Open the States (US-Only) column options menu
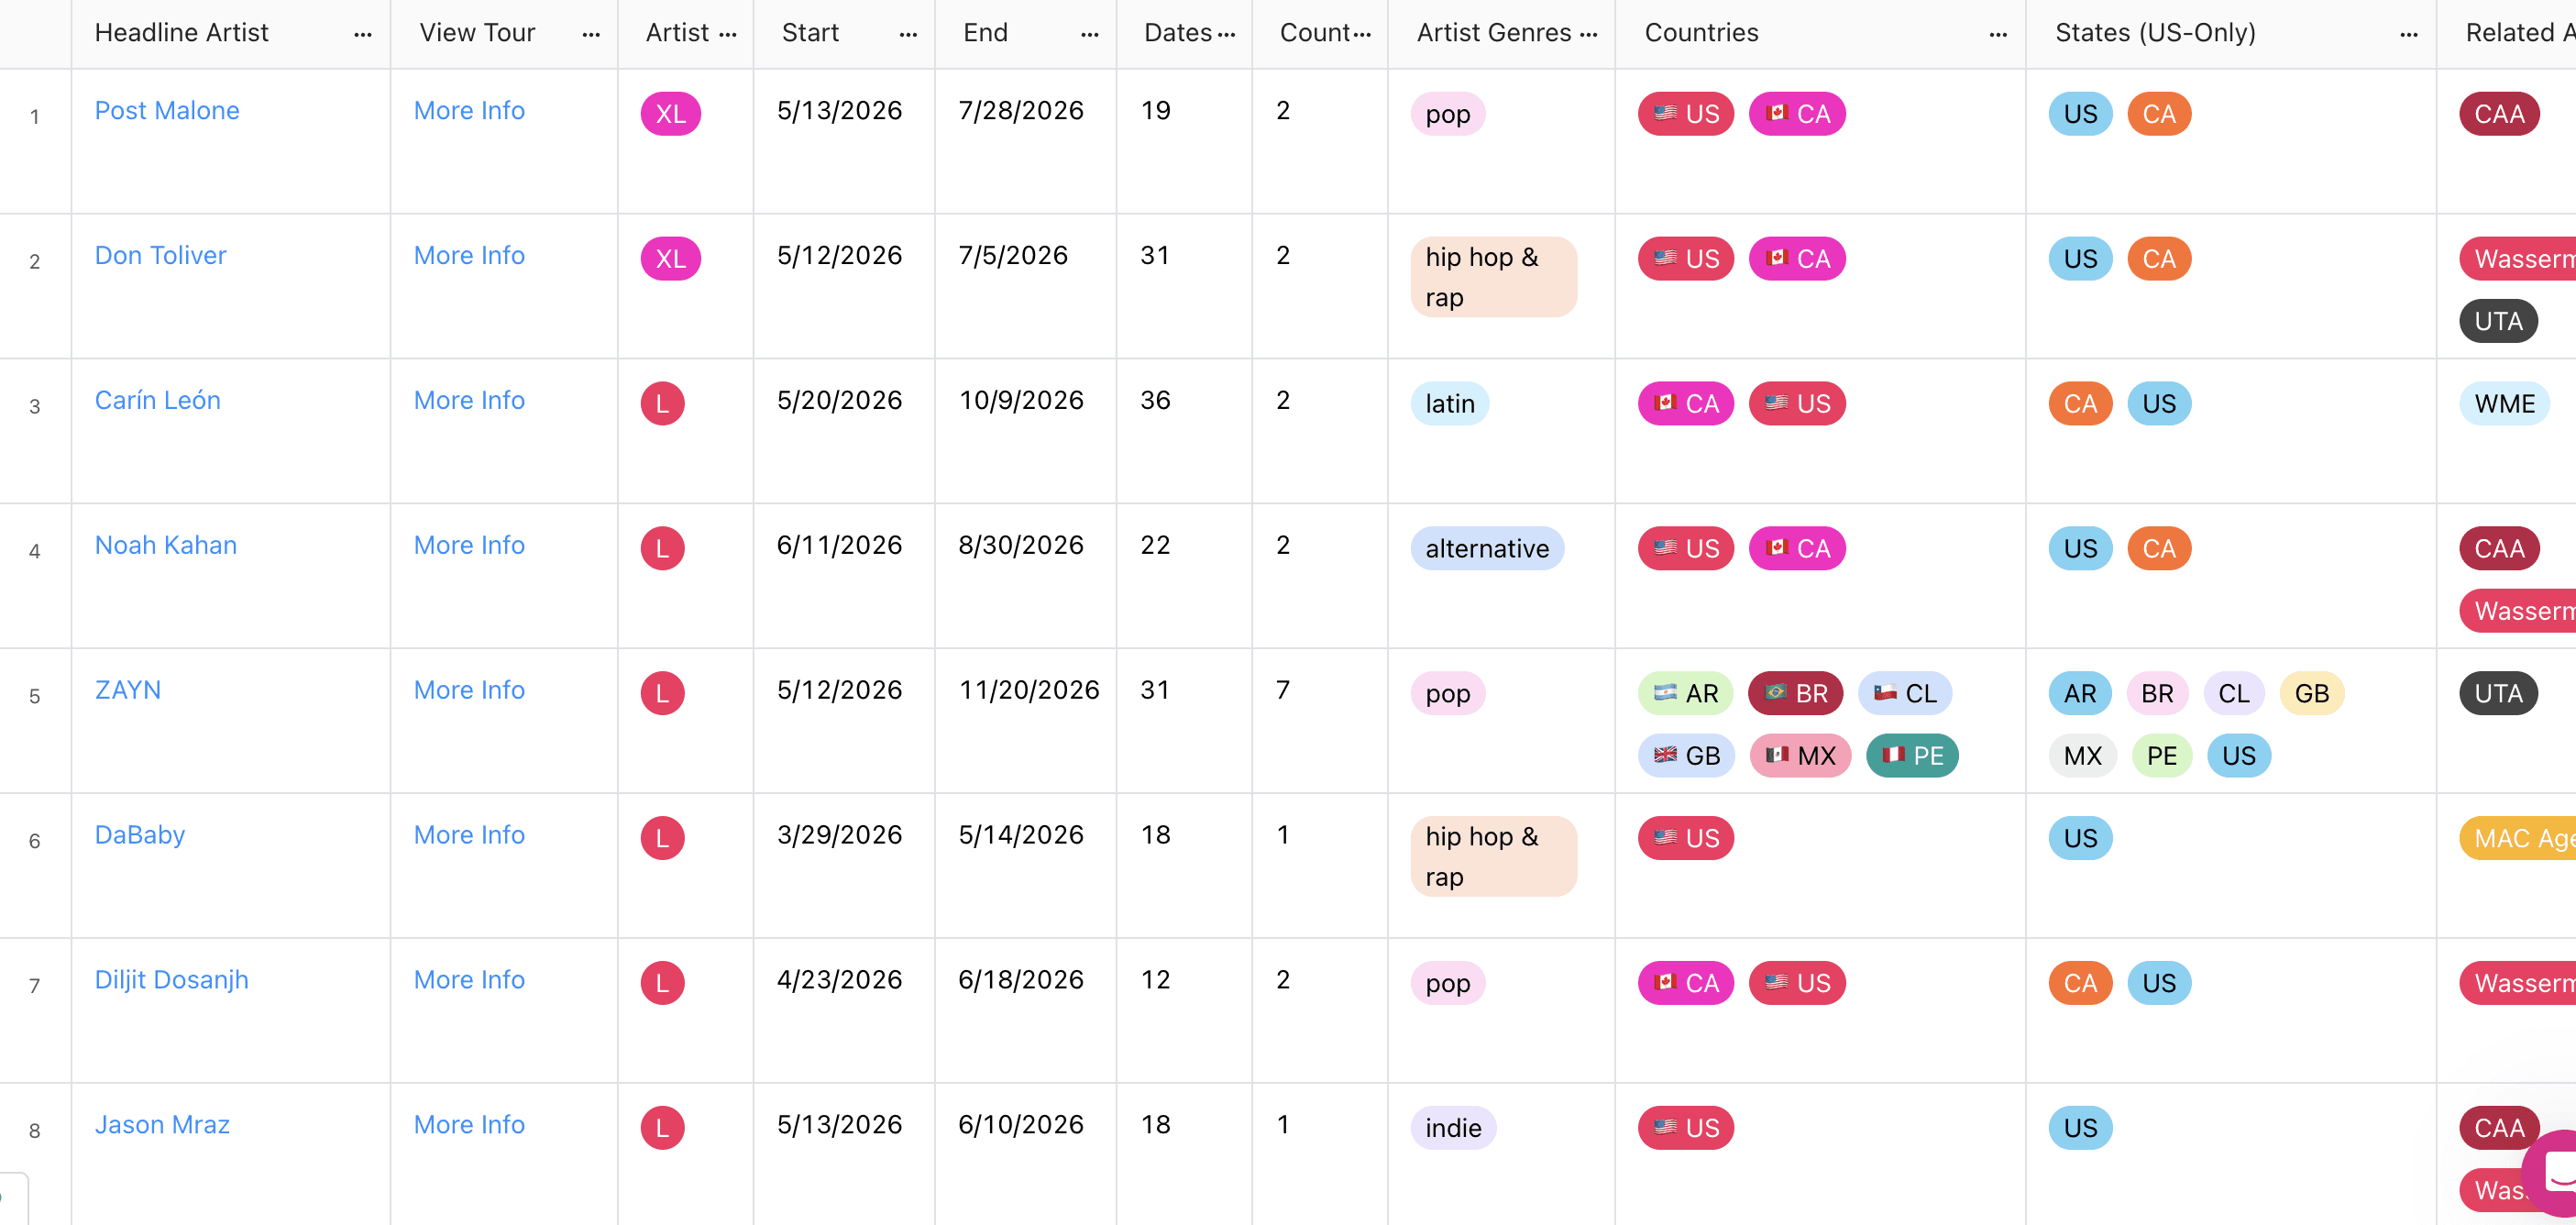Viewport: 2576px width, 1225px height. click(x=2408, y=34)
